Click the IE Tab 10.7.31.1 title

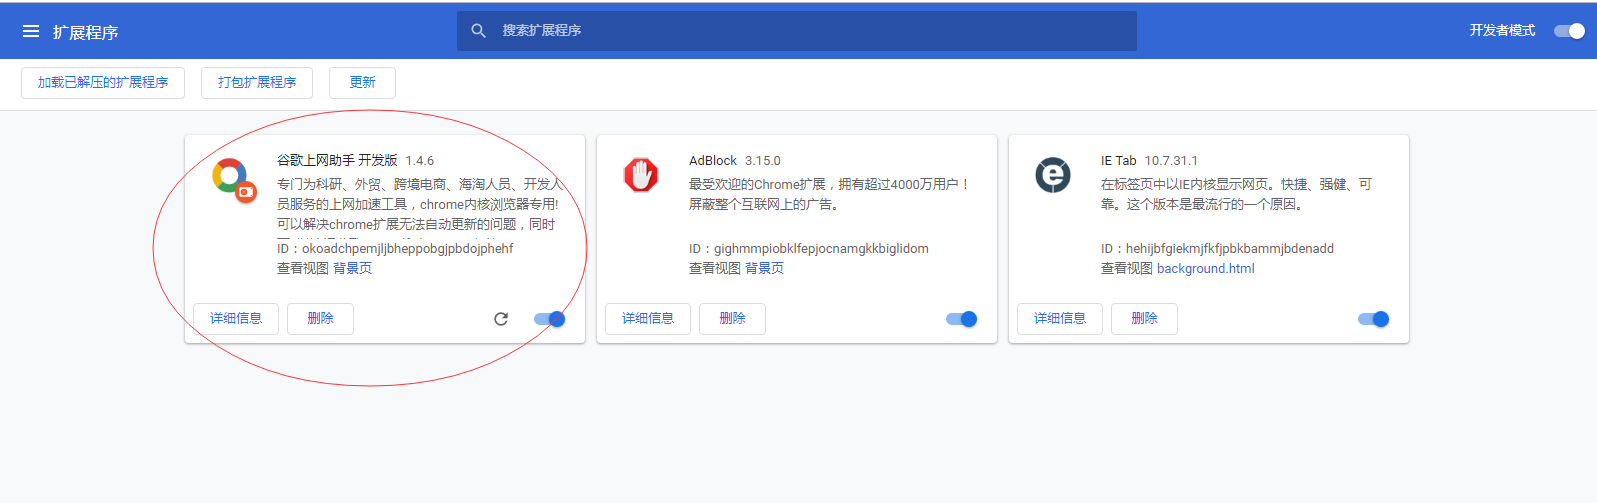tap(1149, 160)
